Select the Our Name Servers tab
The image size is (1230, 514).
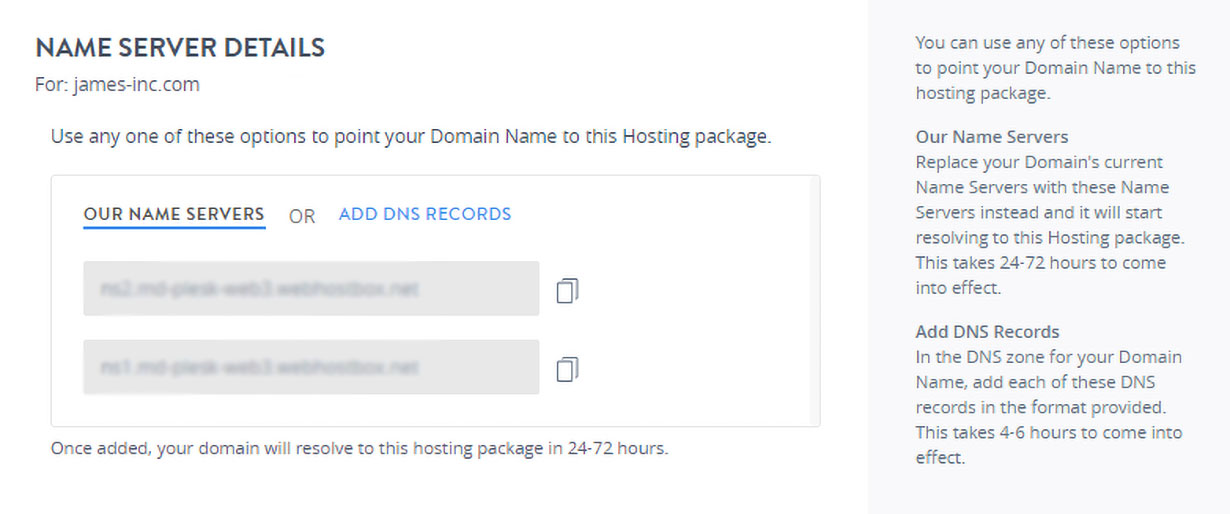coord(174,214)
